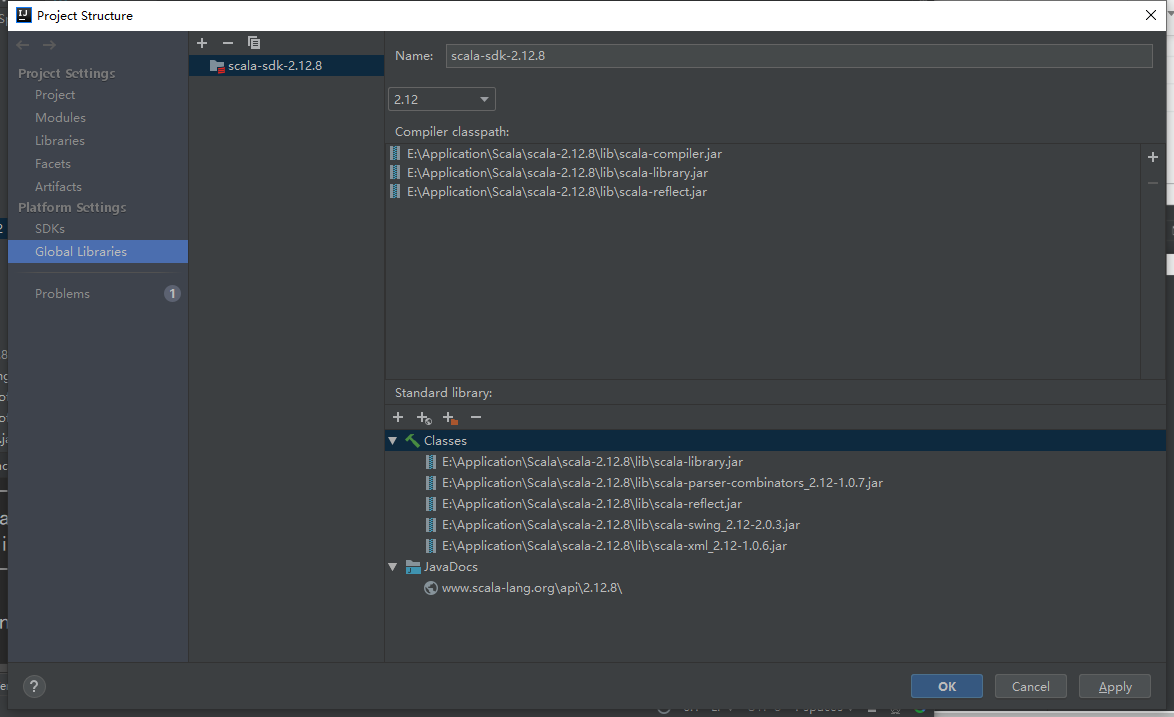Screen dimensions: 1174x717
Task: Open the Modules settings page
Action: 60,118
